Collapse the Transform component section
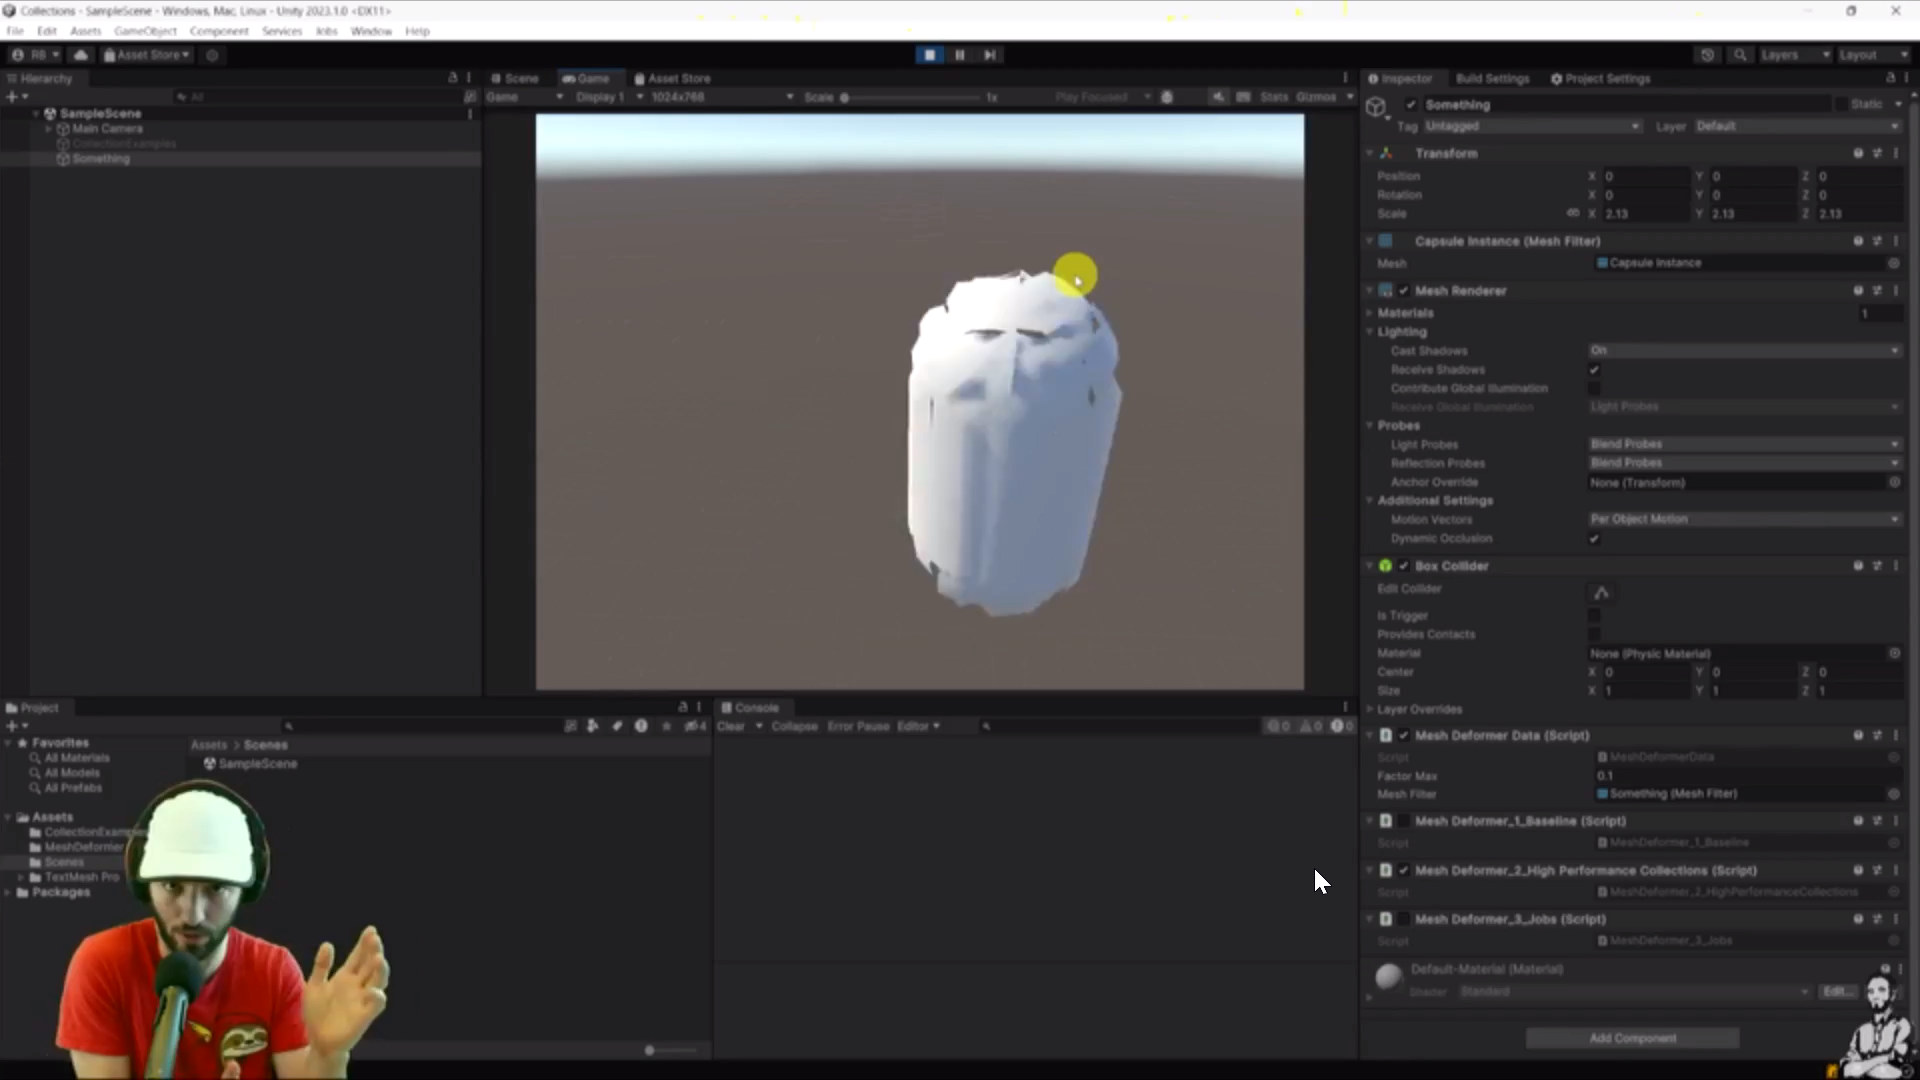1920x1080 pixels. coord(1370,153)
